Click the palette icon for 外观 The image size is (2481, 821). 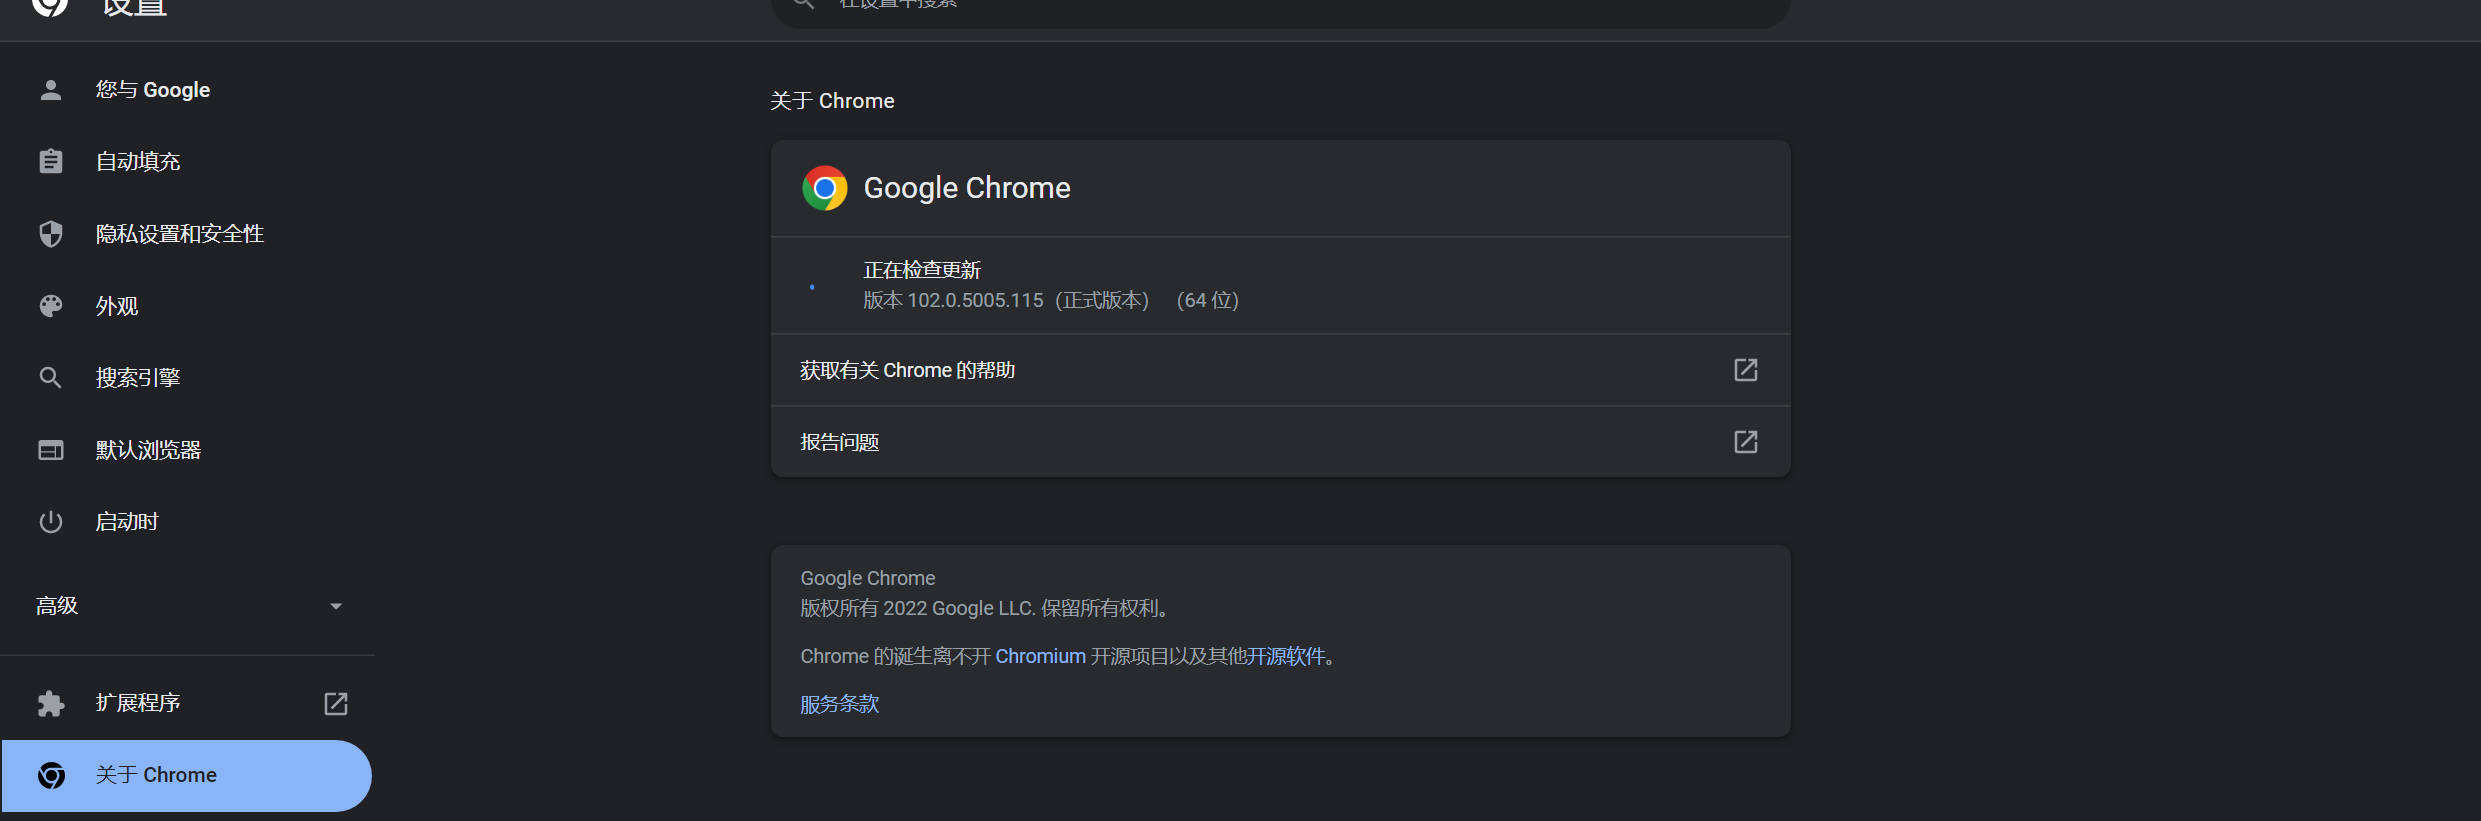click(51, 306)
